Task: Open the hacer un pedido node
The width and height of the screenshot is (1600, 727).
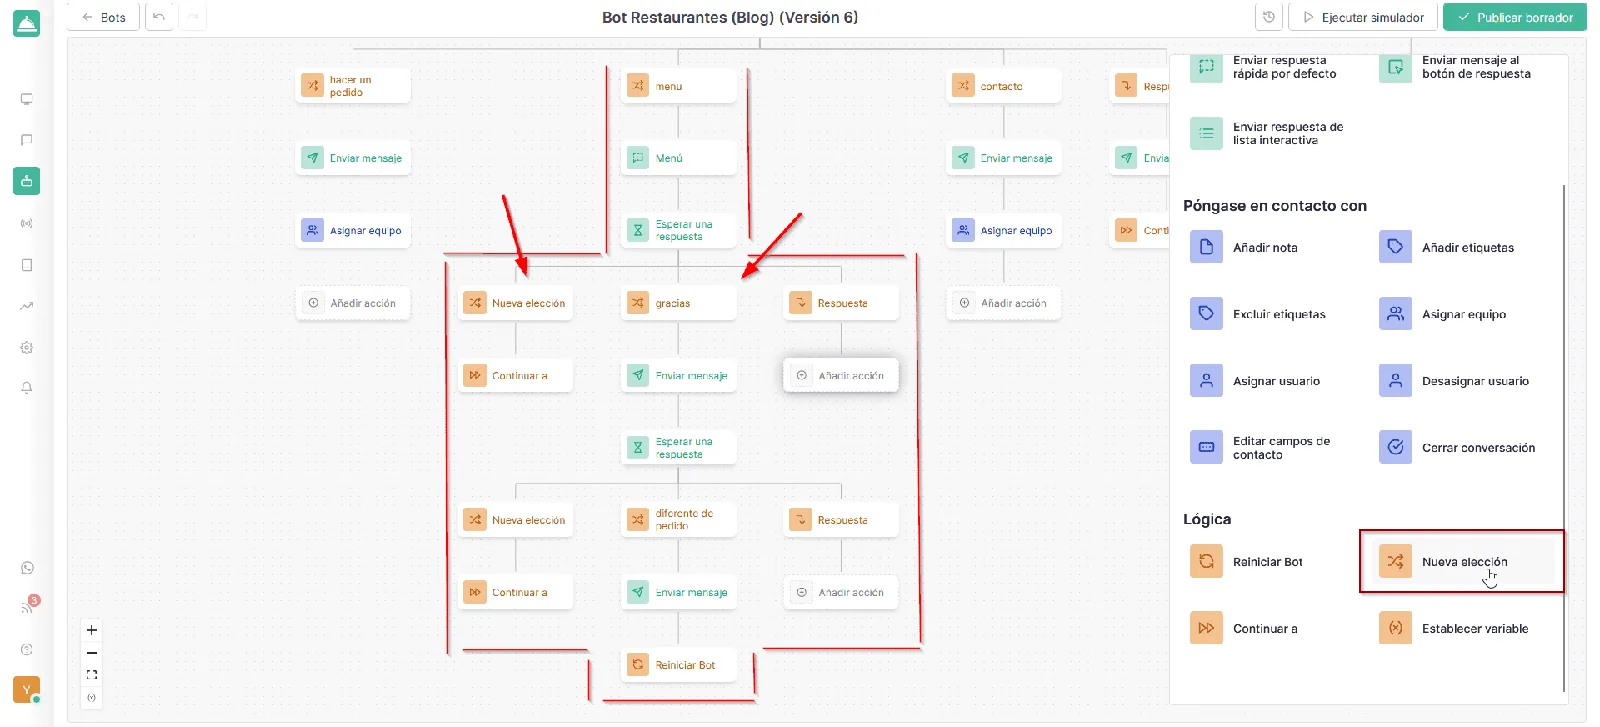Action: pos(353,86)
